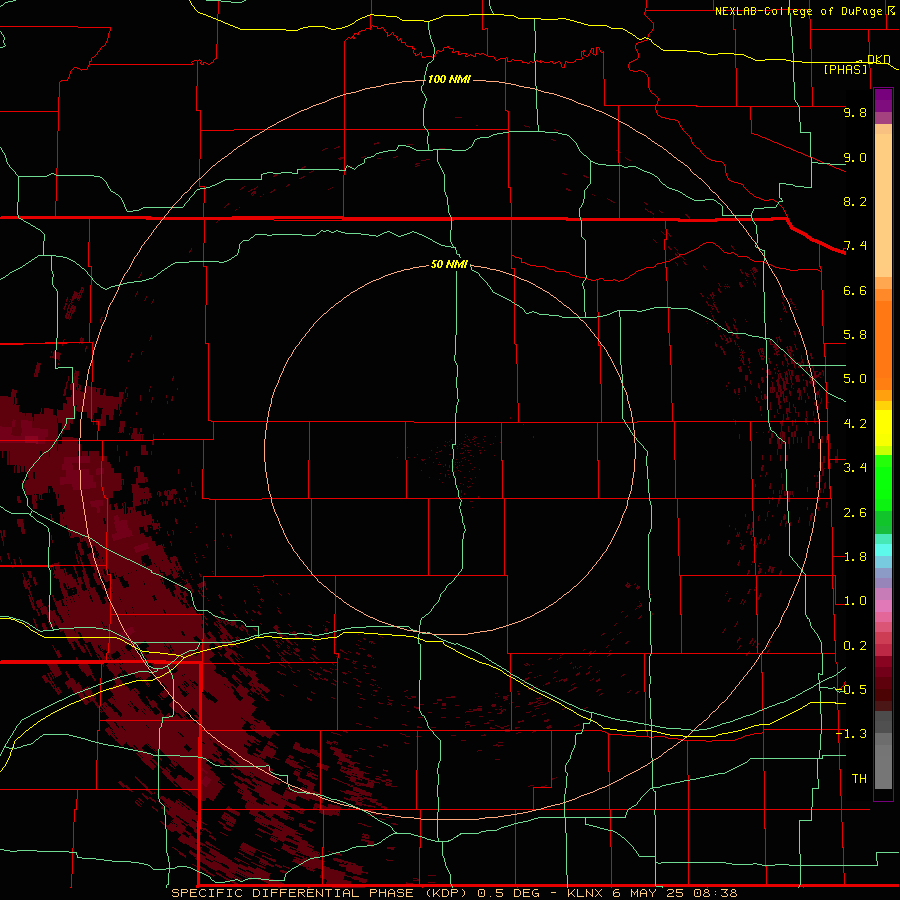Image resolution: width=900 pixels, height=900 pixels.
Task: Click the 3.4 scale value
Action: click(x=855, y=468)
